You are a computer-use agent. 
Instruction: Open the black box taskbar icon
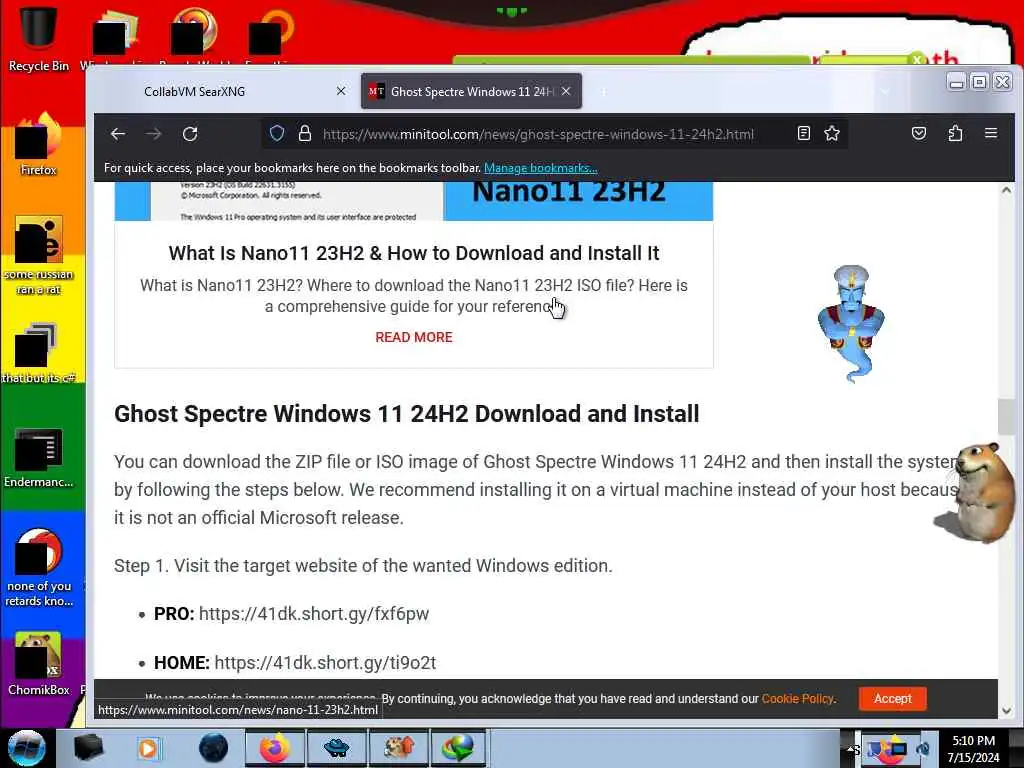[89, 748]
